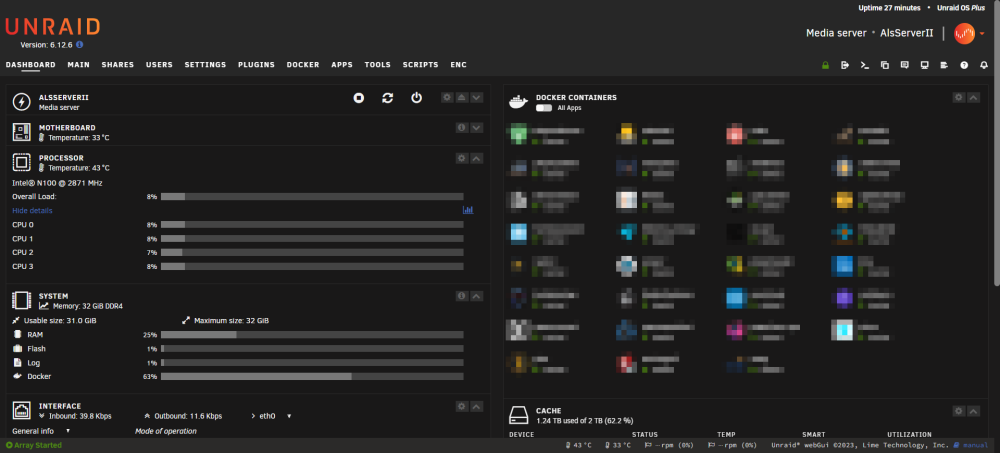Click the Overall Load progress bar

point(312,197)
